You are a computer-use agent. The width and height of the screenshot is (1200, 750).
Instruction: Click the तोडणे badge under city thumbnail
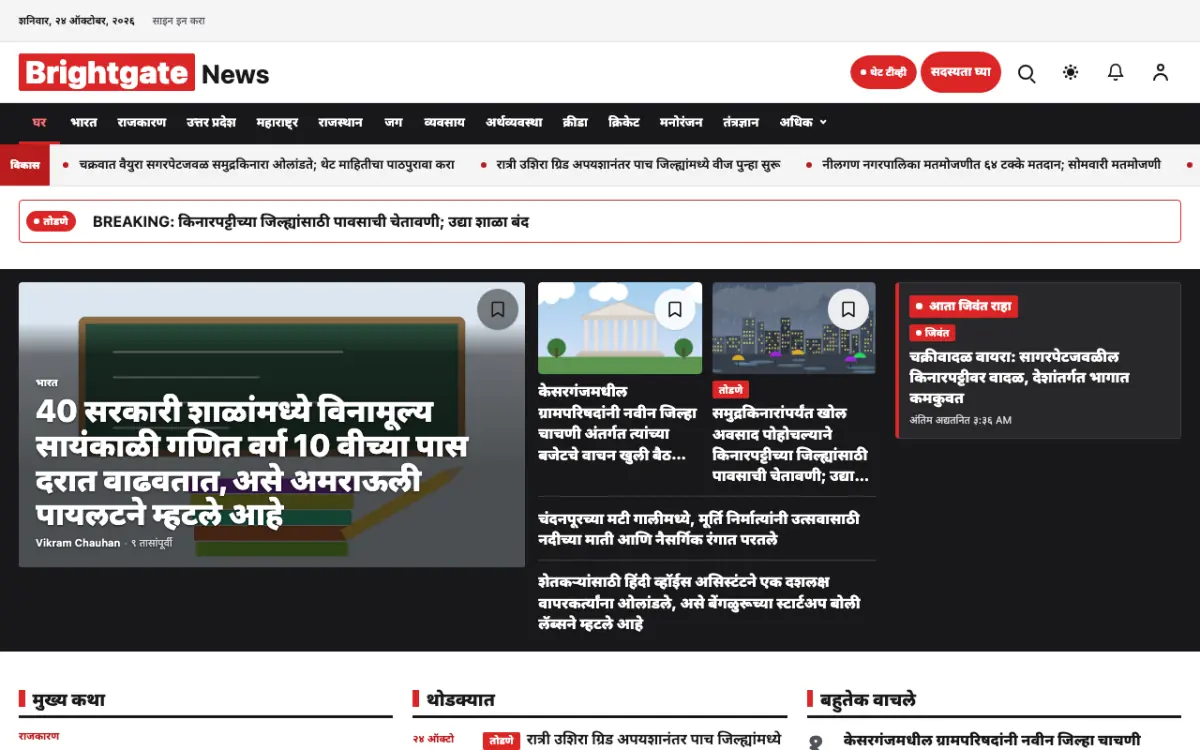(x=730, y=389)
